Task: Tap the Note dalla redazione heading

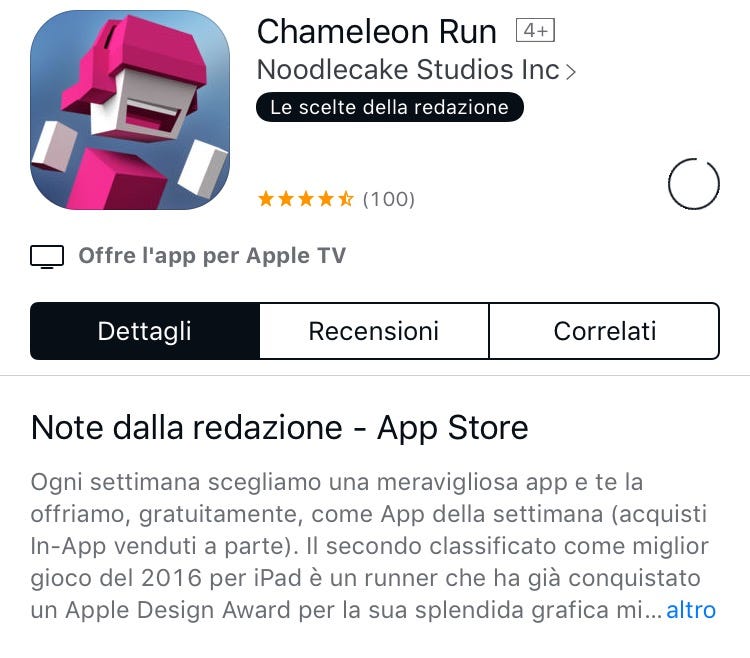Action: click(279, 428)
